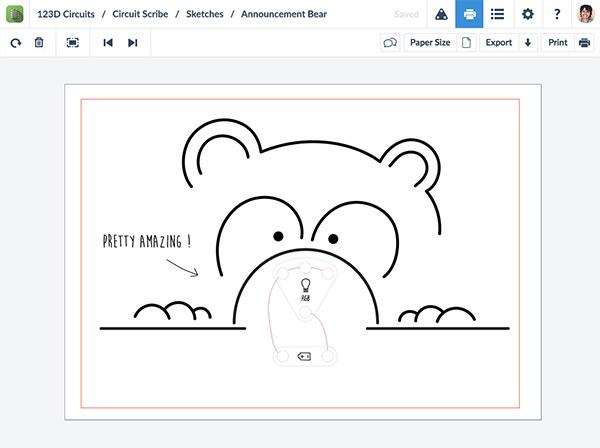Click the page icon beside Paper Size
Screen dimensions: 600x448
point(465,43)
